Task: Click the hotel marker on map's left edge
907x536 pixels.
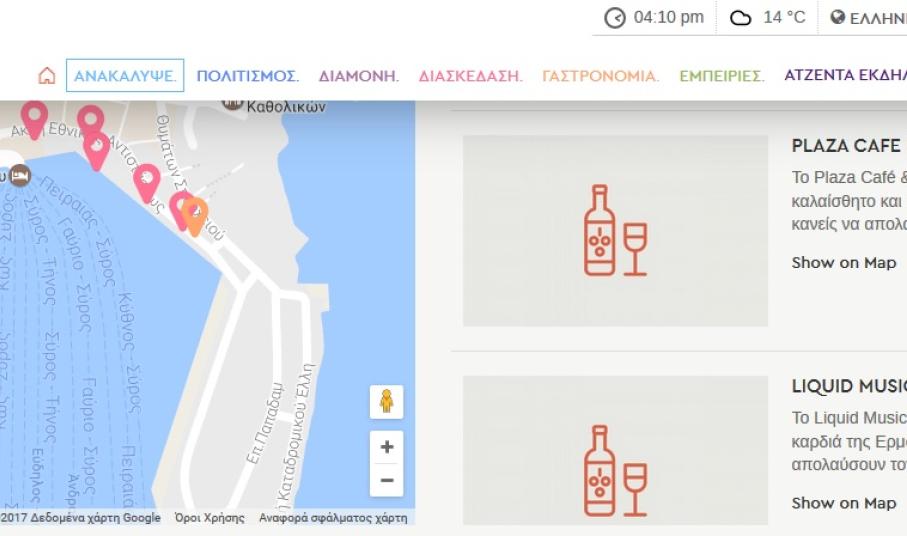Action: pyautogui.click(x=19, y=175)
